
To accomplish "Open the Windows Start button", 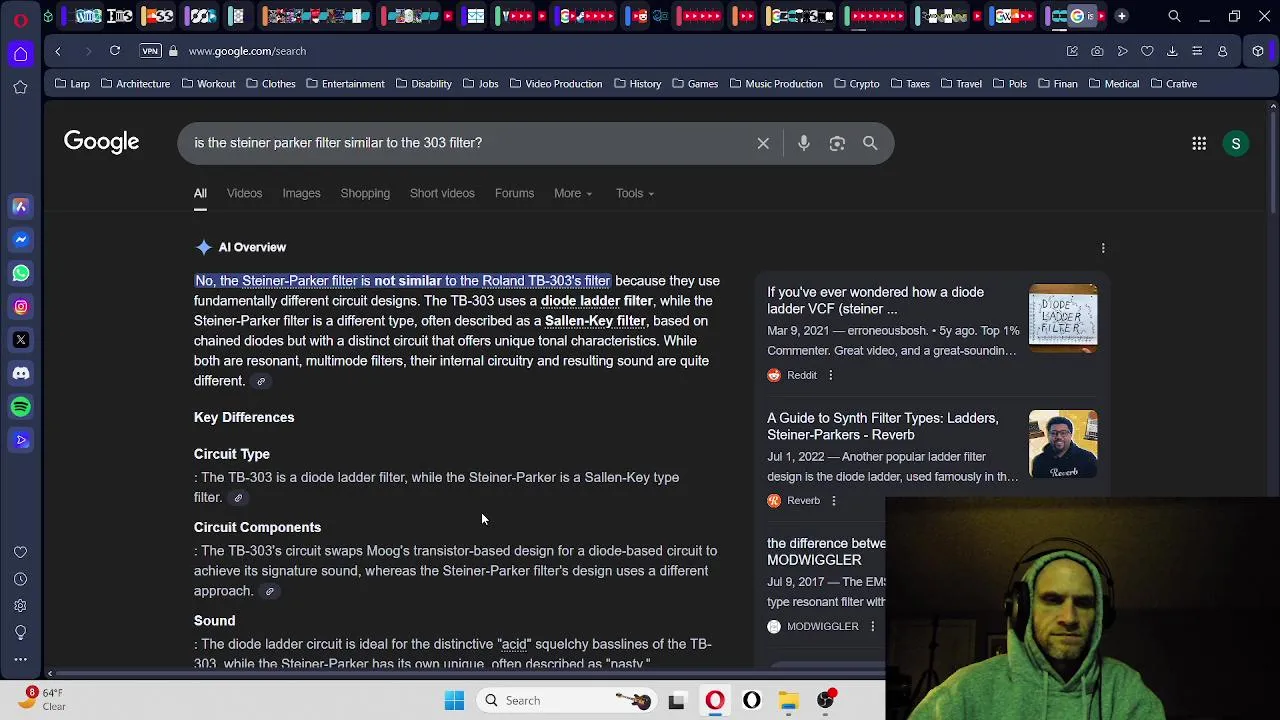I will (x=454, y=701).
